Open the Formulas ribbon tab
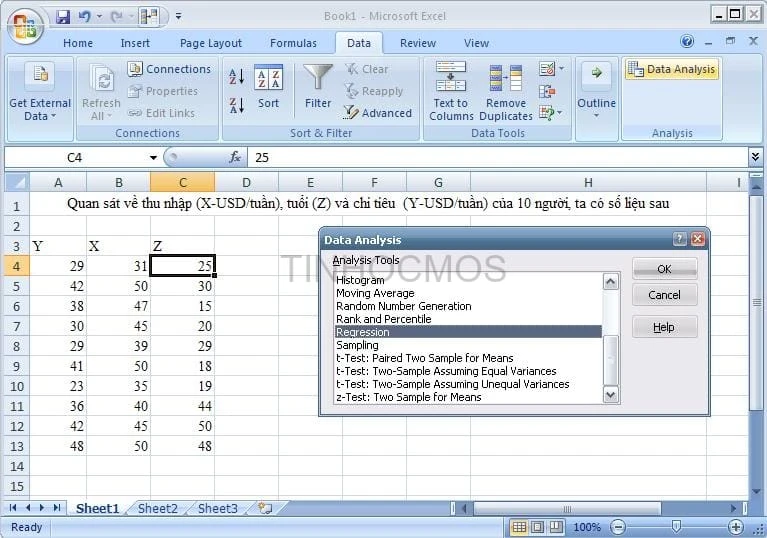Viewport: 767px width, 538px height. pos(293,43)
